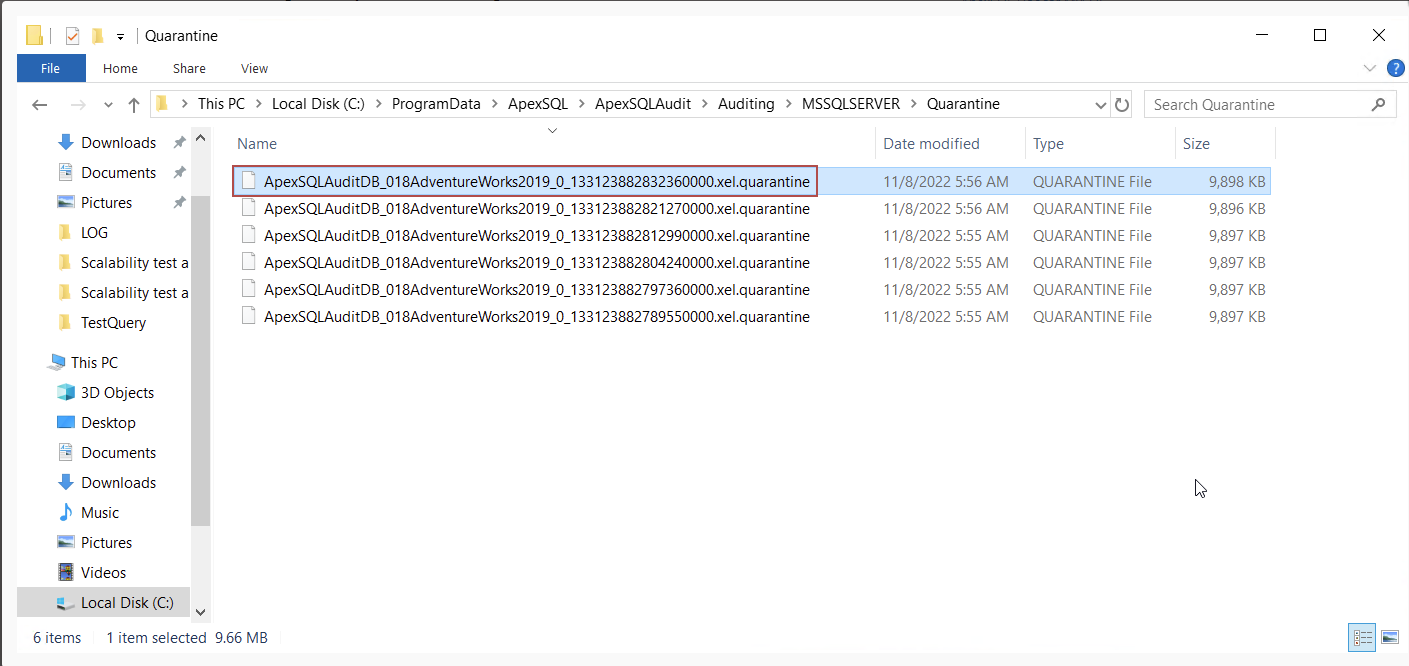Open 3D Objects in navigation pane
This screenshot has width=1409, height=666.
pyautogui.click(x=117, y=393)
